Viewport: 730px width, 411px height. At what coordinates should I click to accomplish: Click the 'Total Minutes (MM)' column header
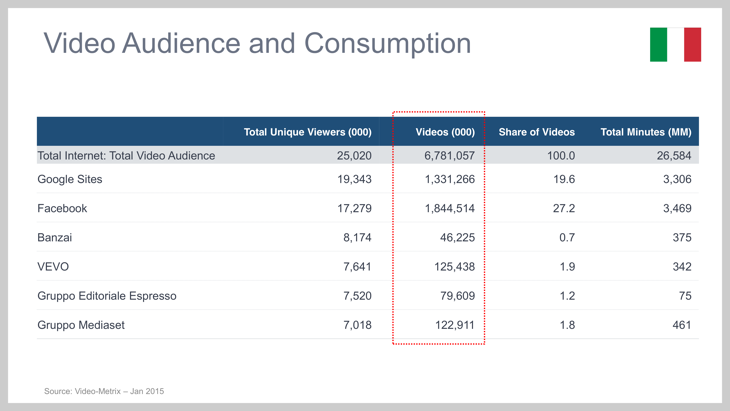(x=646, y=132)
